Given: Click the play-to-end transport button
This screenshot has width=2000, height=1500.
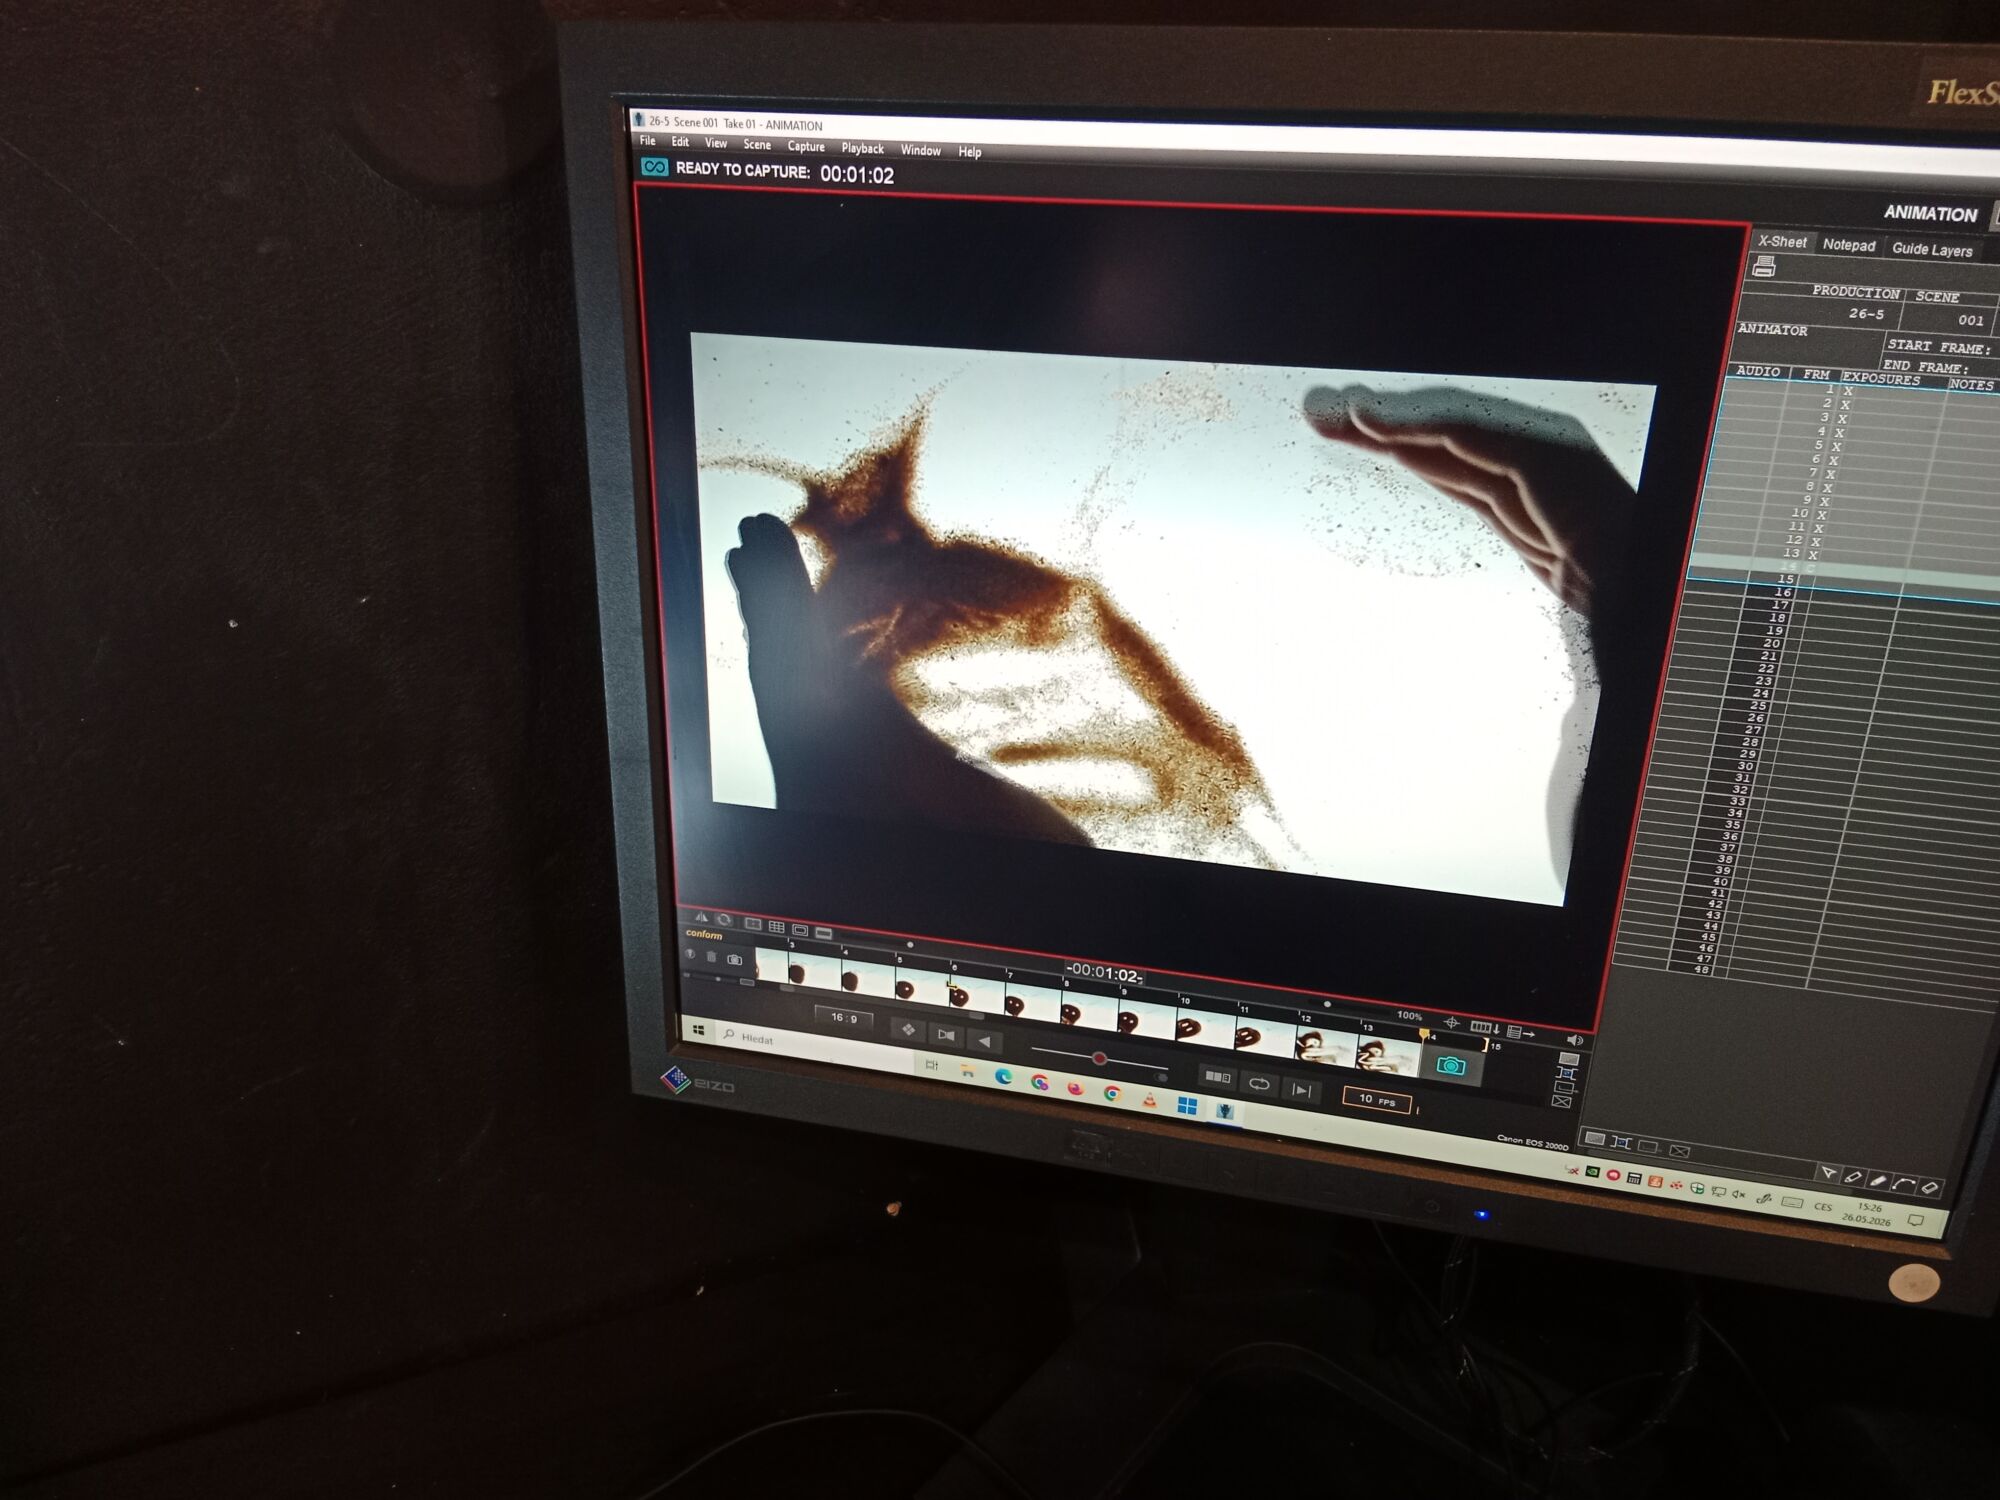Looking at the screenshot, I should (1302, 1090).
